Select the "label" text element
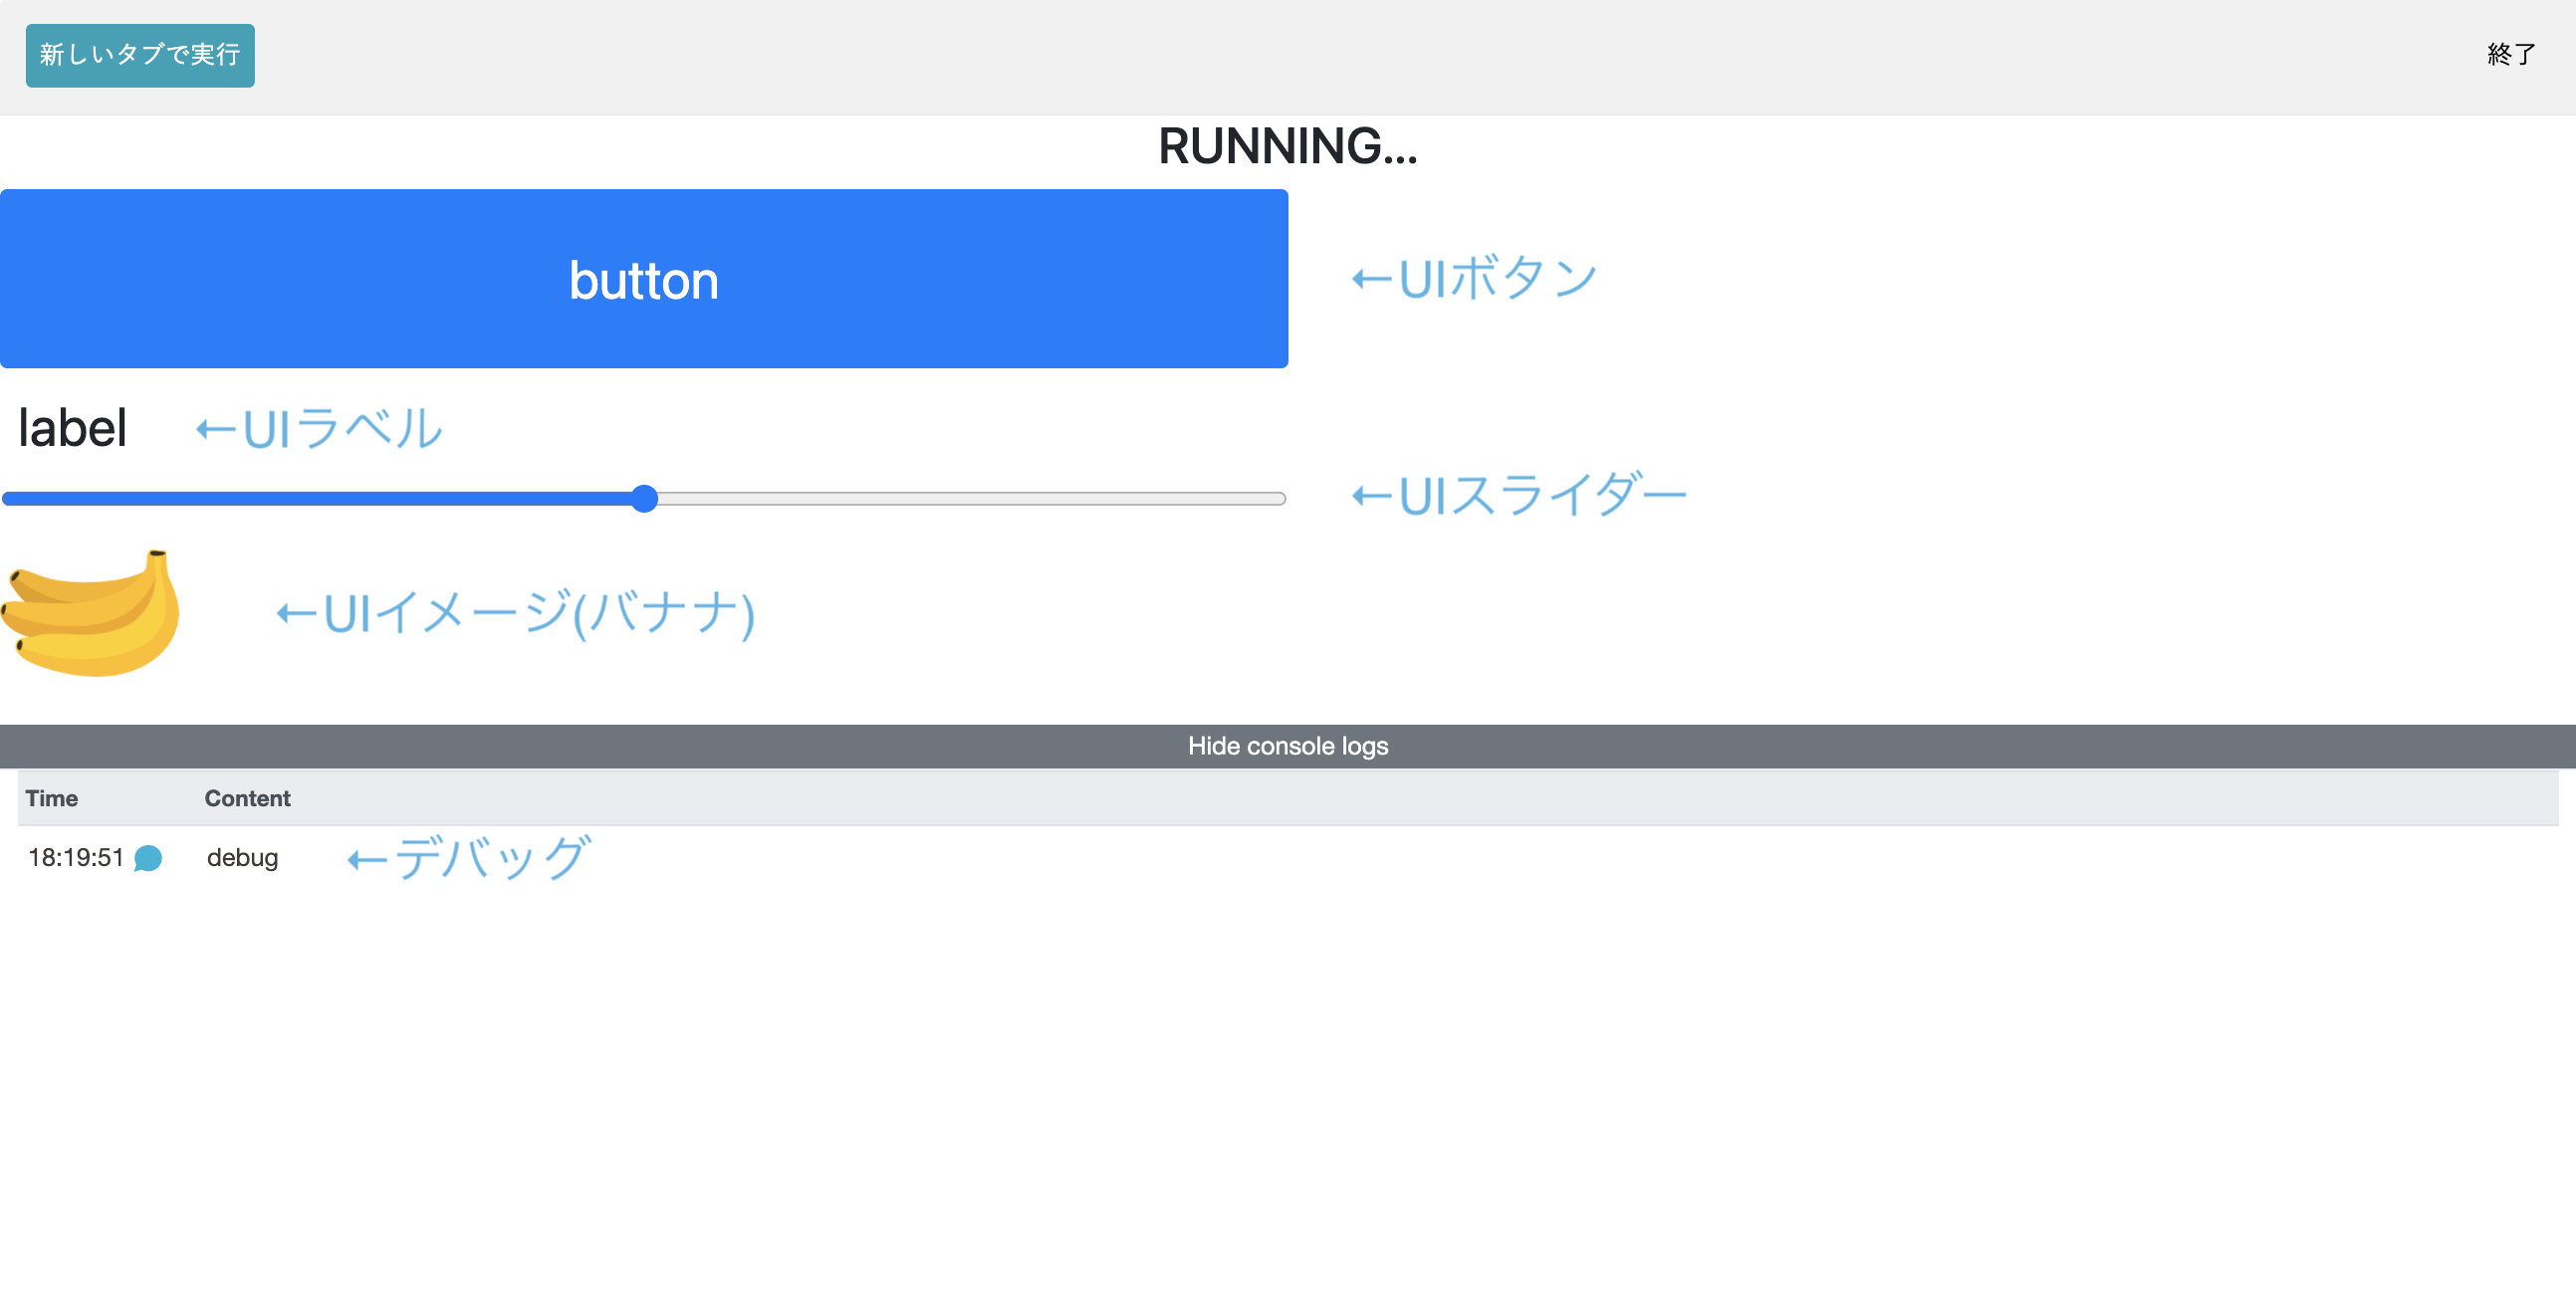Screen dimensions: 2576x1306 coord(71,427)
